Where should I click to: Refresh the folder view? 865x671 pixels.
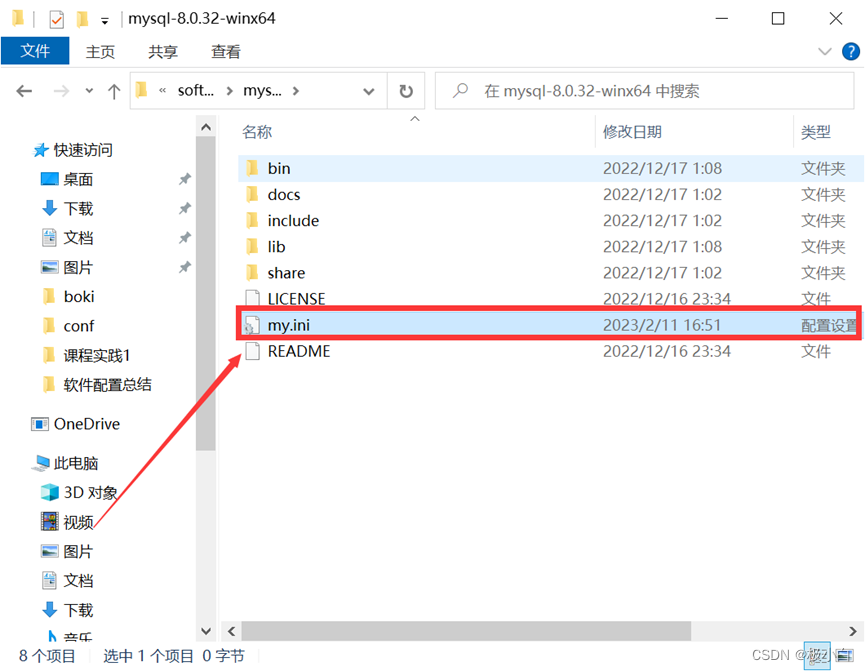pyautogui.click(x=406, y=91)
